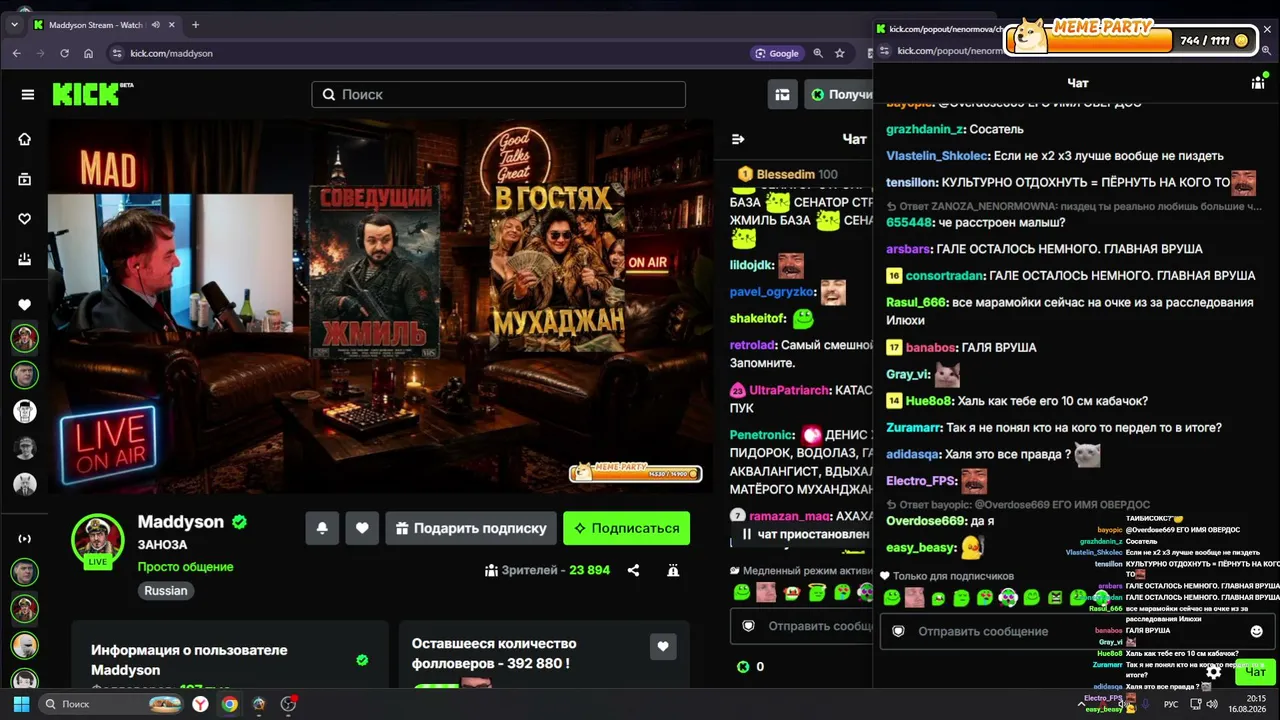Viewport: 1280px width, 720px height.
Task: Go to Home in the Kick sidebar
Action: 25,139
